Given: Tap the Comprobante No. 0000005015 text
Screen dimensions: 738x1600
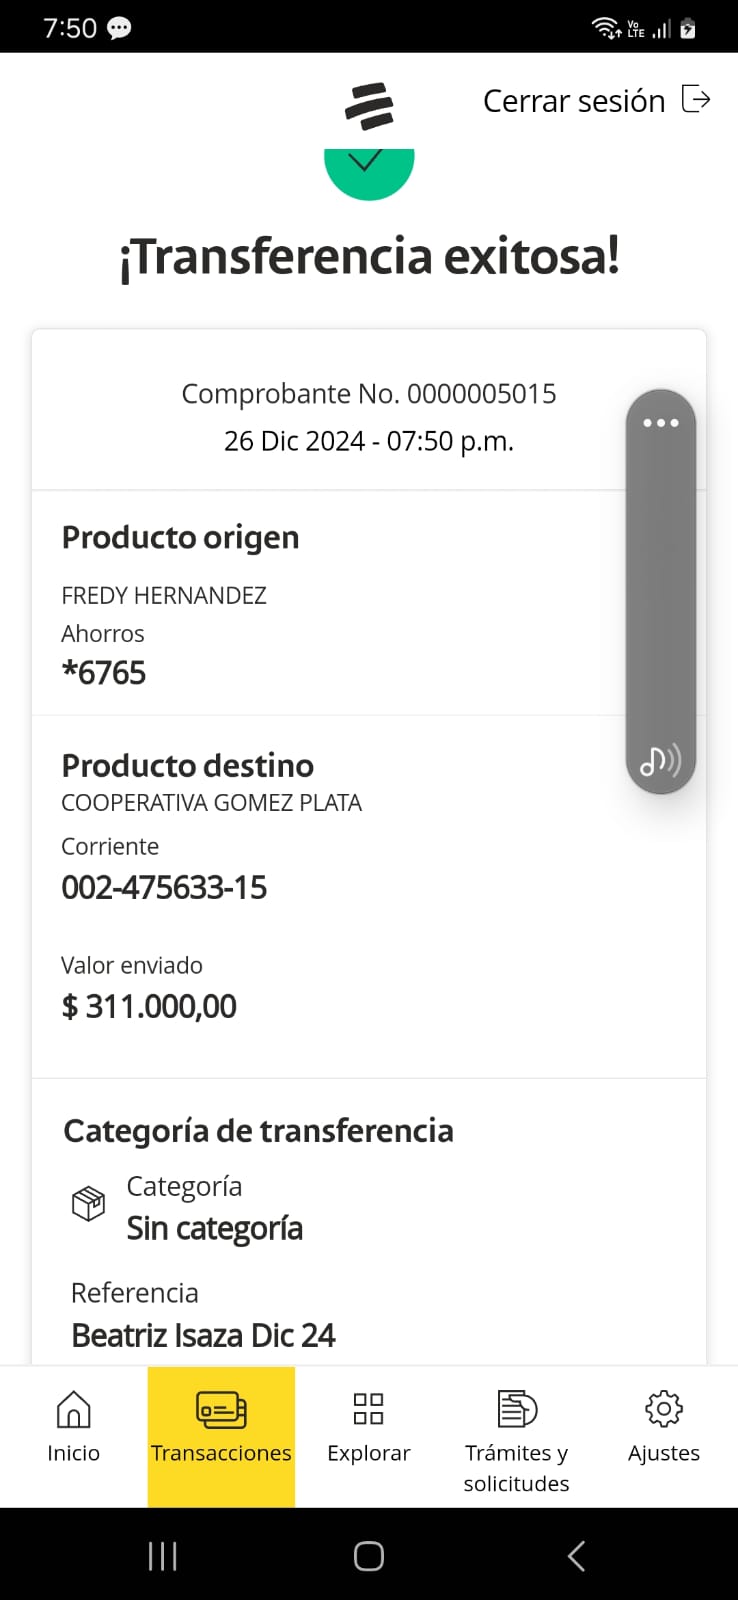Looking at the screenshot, I should [x=369, y=394].
